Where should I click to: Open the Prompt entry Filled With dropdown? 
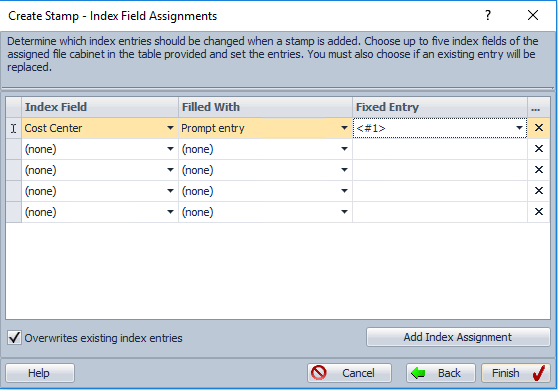tap(344, 128)
